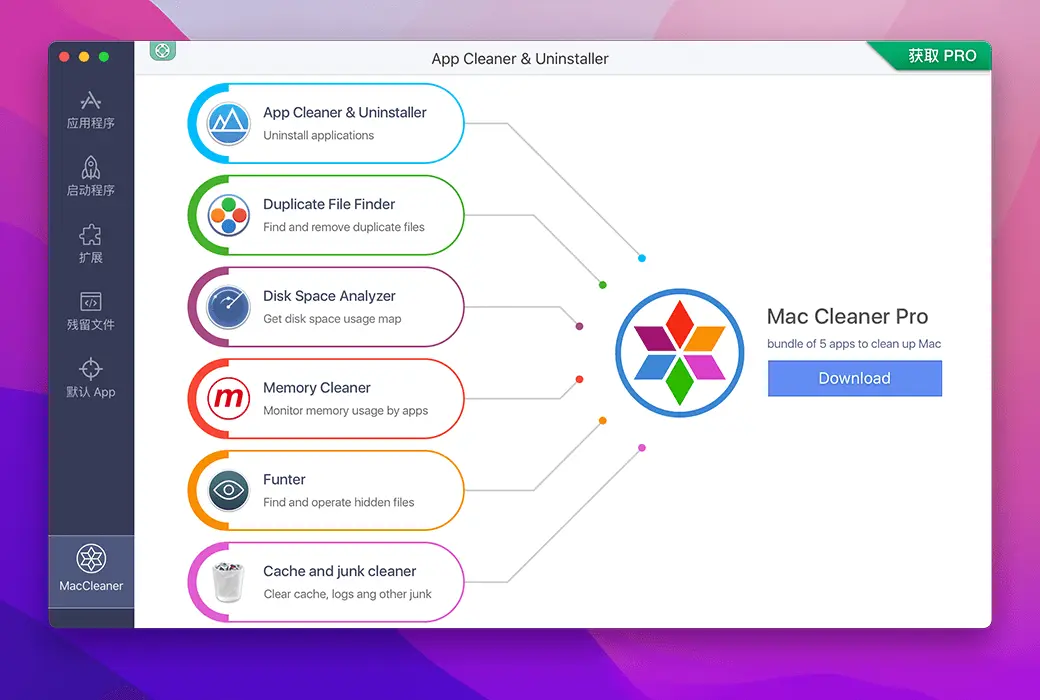Open the 启动程序 rocket section
This screenshot has height=700, width=1040.
click(x=91, y=176)
